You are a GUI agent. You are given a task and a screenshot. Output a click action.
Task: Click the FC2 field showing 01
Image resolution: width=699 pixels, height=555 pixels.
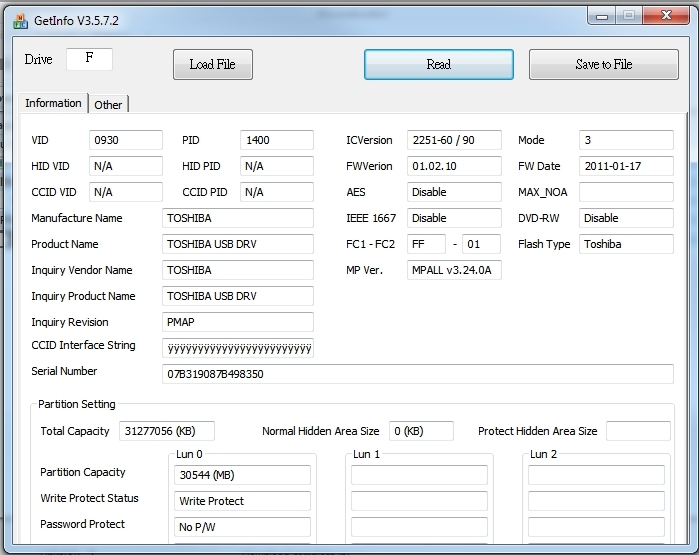[x=481, y=244]
